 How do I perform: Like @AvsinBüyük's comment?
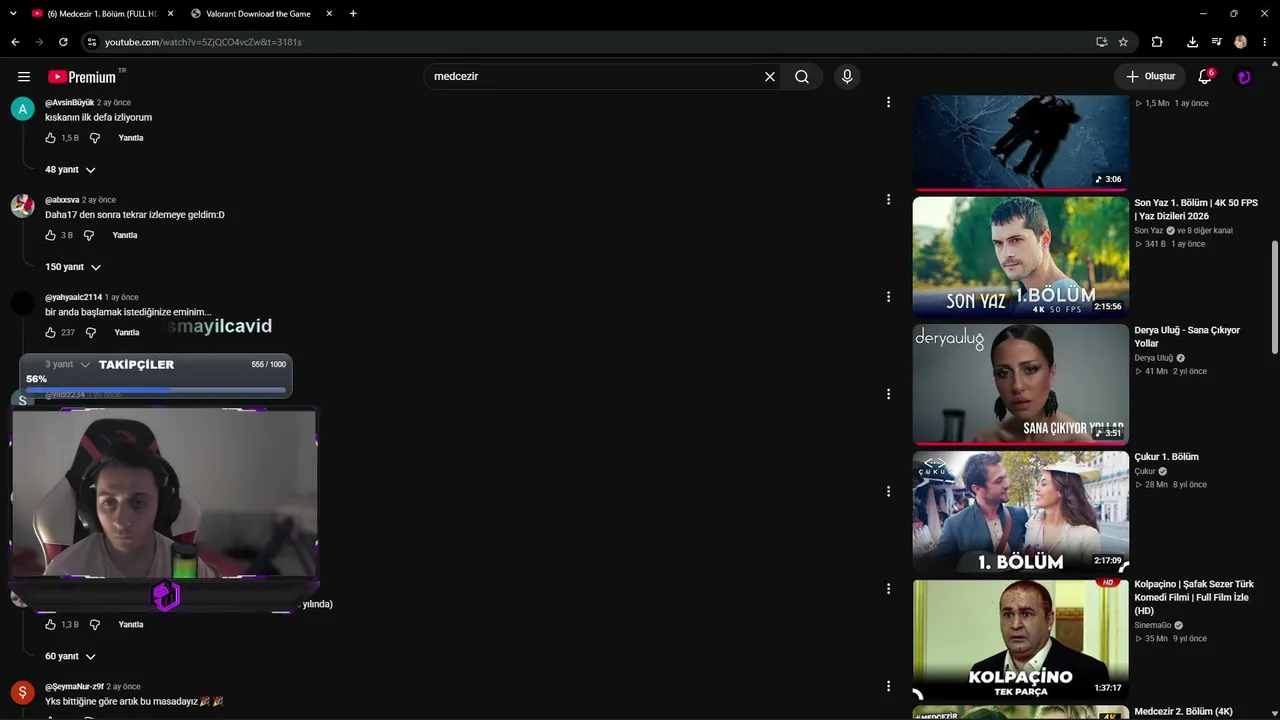click(51, 138)
